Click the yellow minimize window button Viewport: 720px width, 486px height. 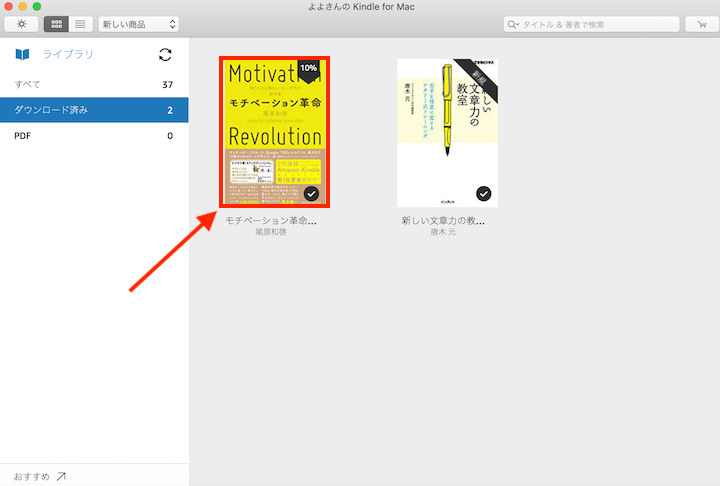click(x=22, y=6)
